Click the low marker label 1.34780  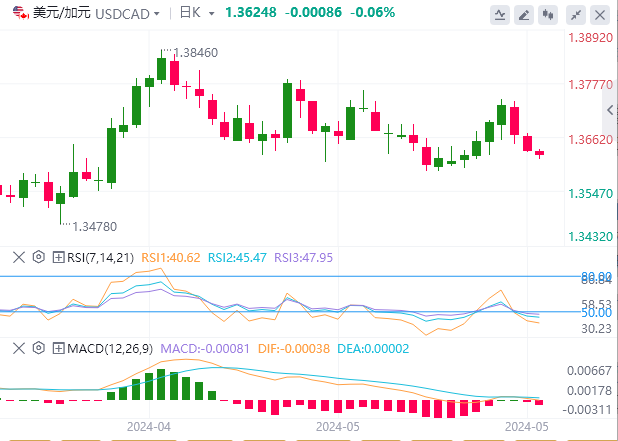tap(95, 227)
